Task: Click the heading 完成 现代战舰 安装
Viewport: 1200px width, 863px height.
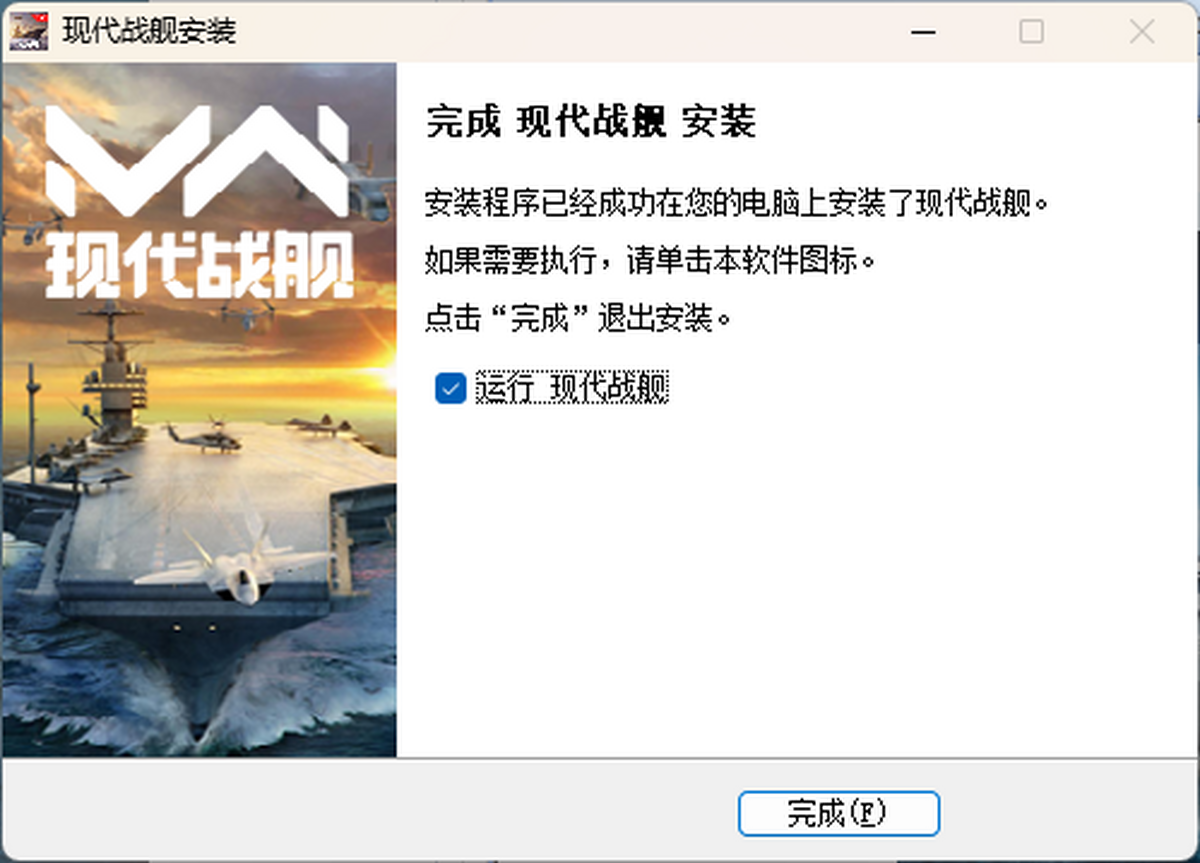Action: click(x=590, y=121)
